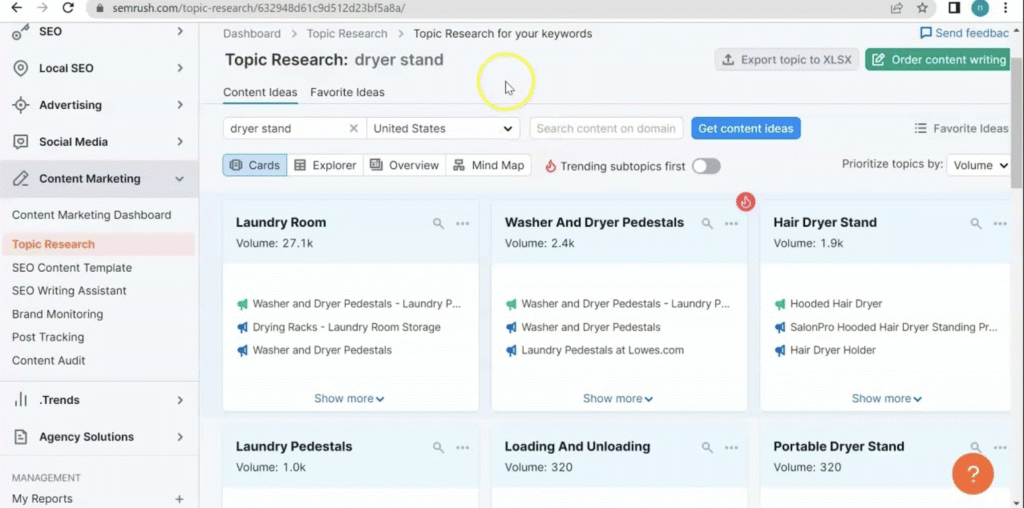Select the Cards view

255,165
